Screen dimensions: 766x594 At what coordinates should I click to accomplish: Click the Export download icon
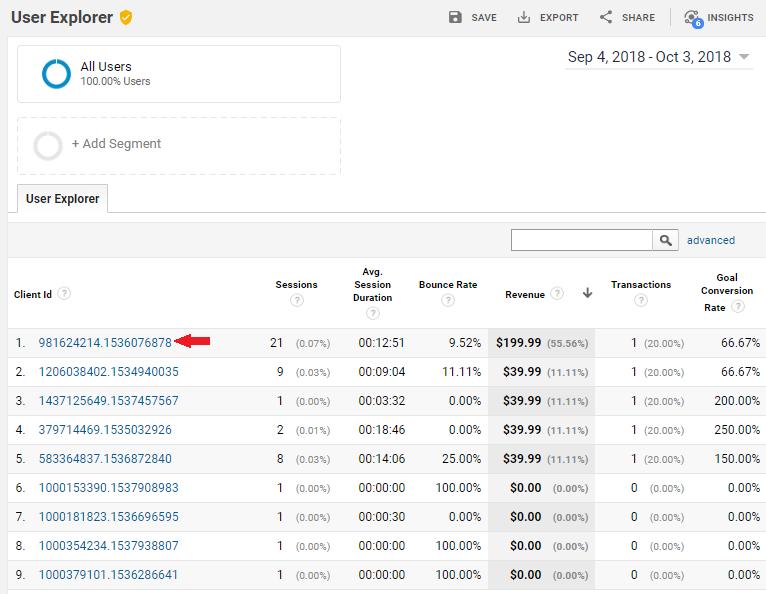[x=524, y=17]
